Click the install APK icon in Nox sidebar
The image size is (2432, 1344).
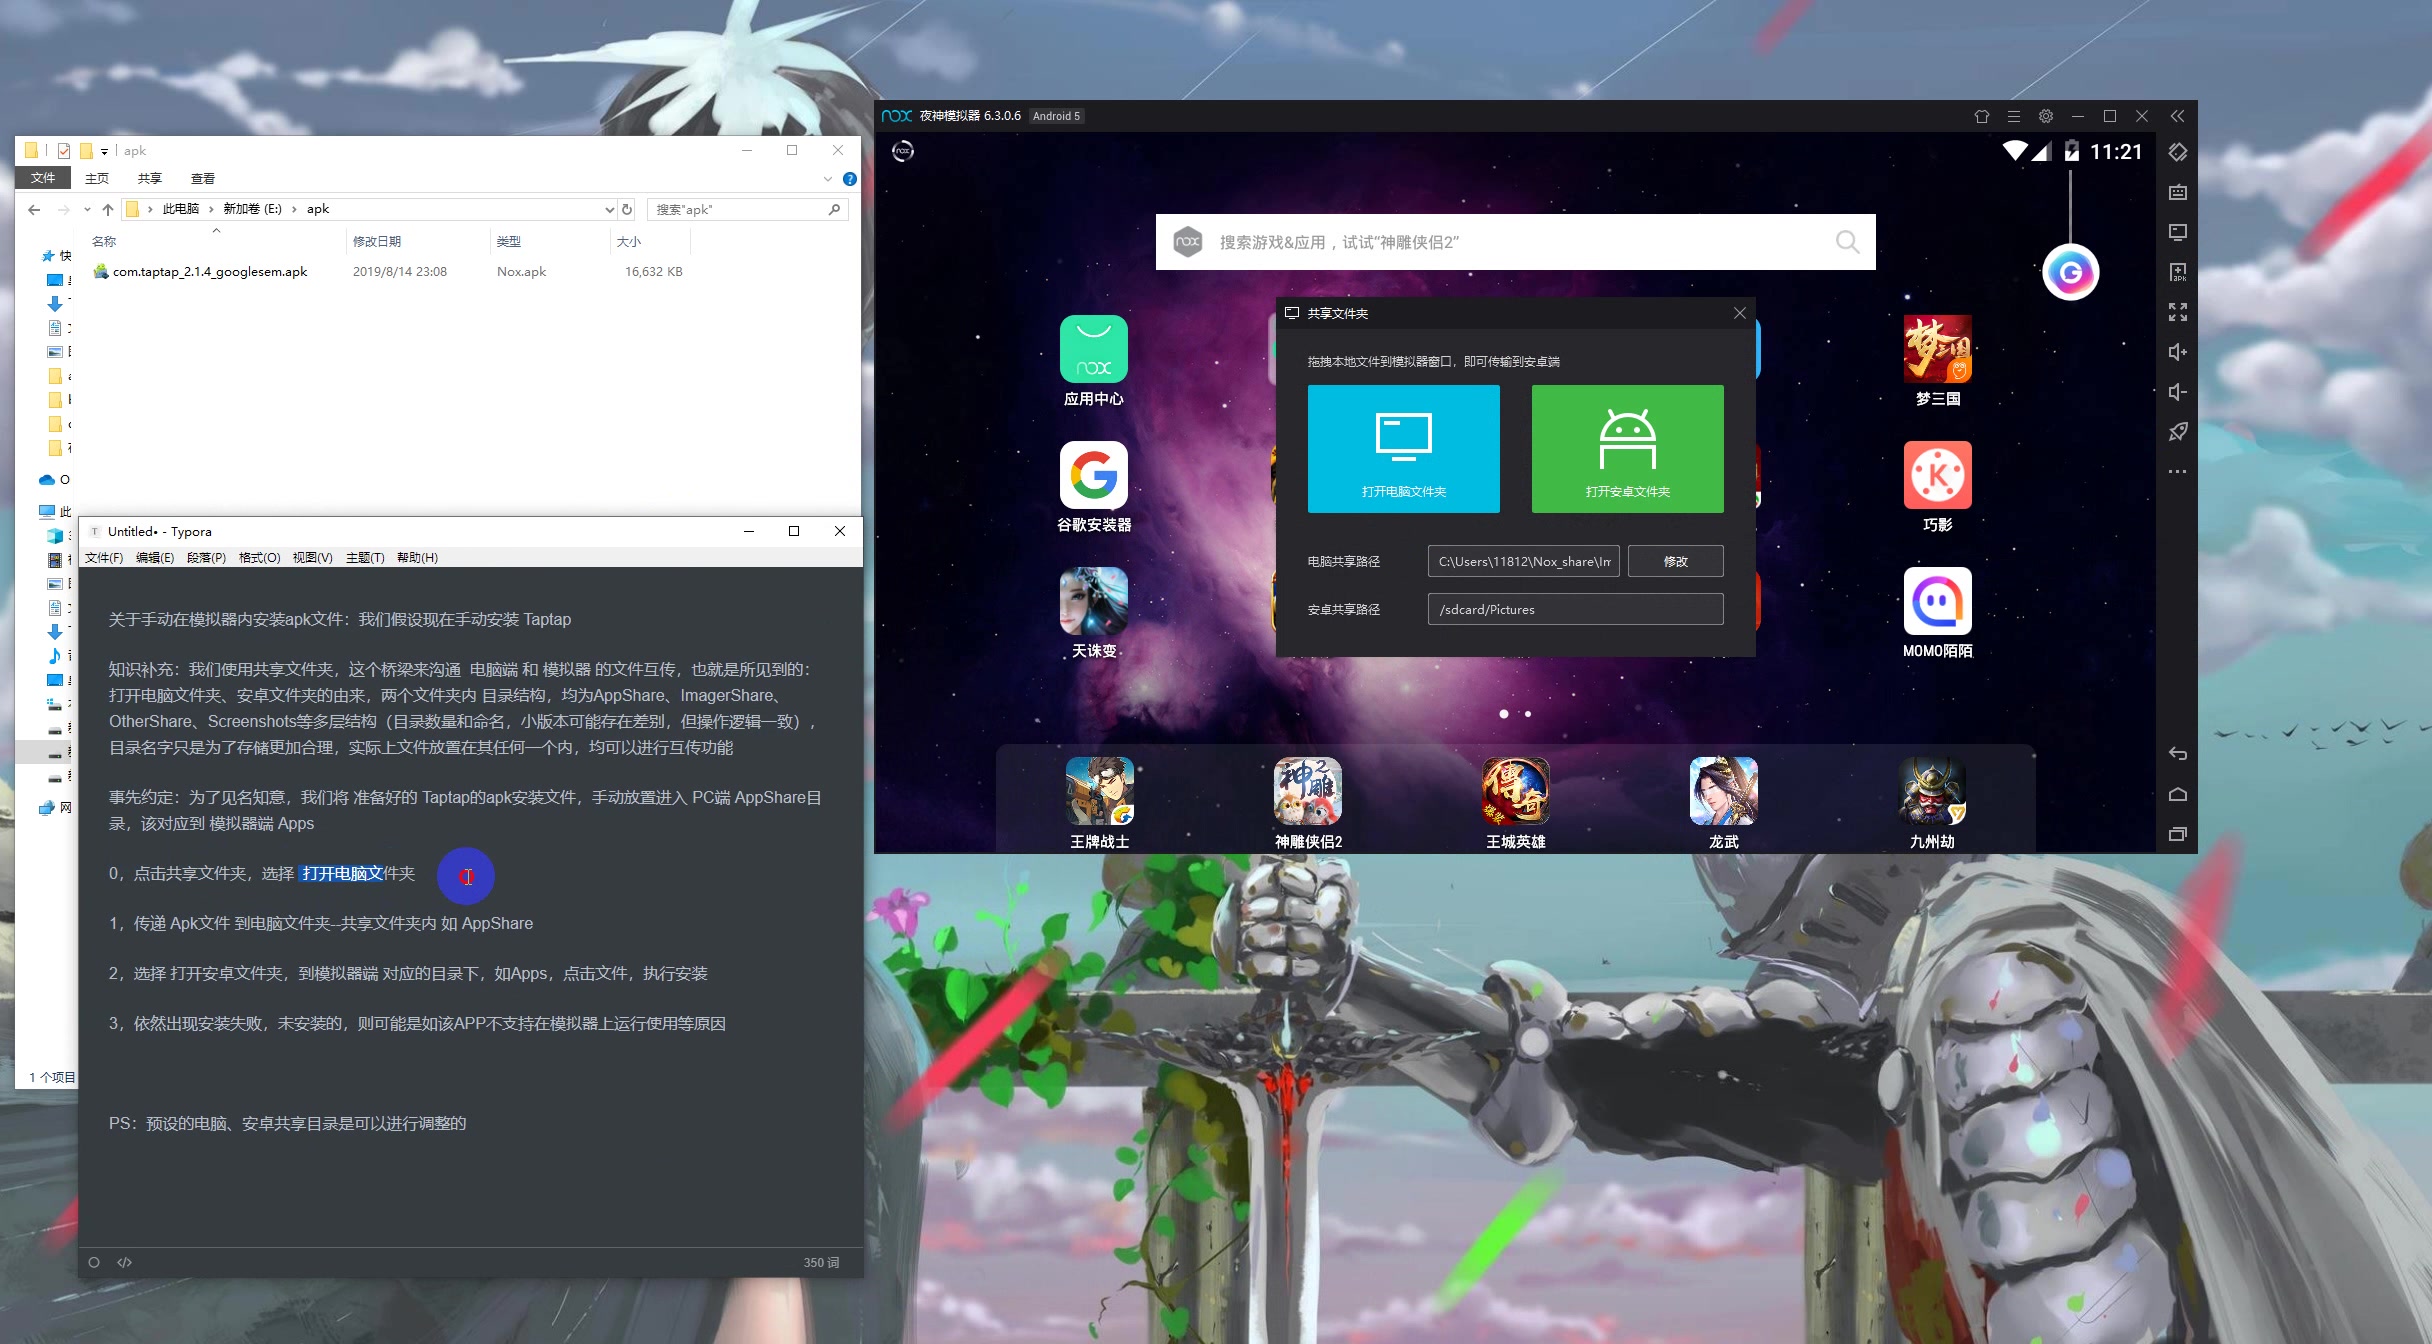click(x=2177, y=272)
